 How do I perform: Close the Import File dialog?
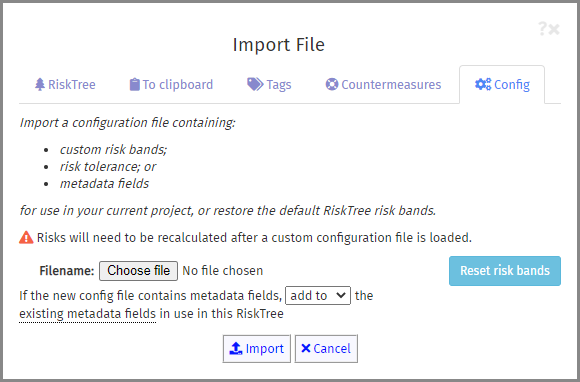click(x=554, y=29)
